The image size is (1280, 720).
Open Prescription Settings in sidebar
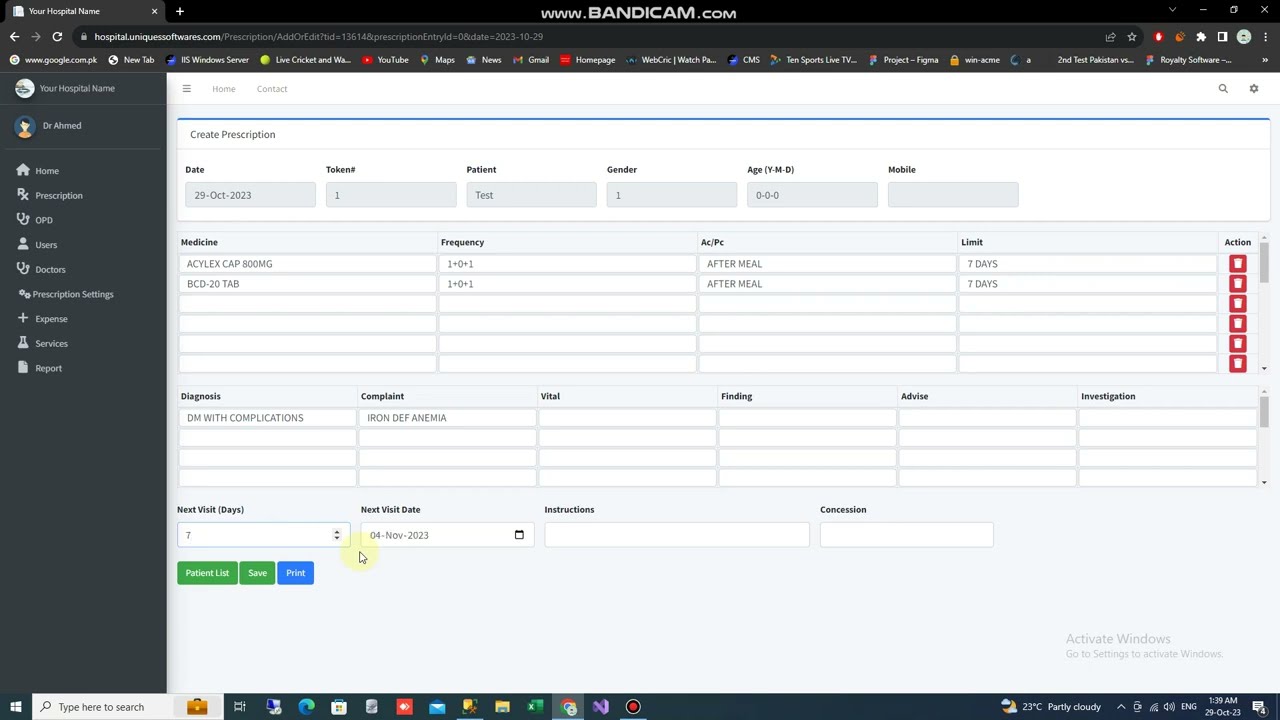coord(73,294)
